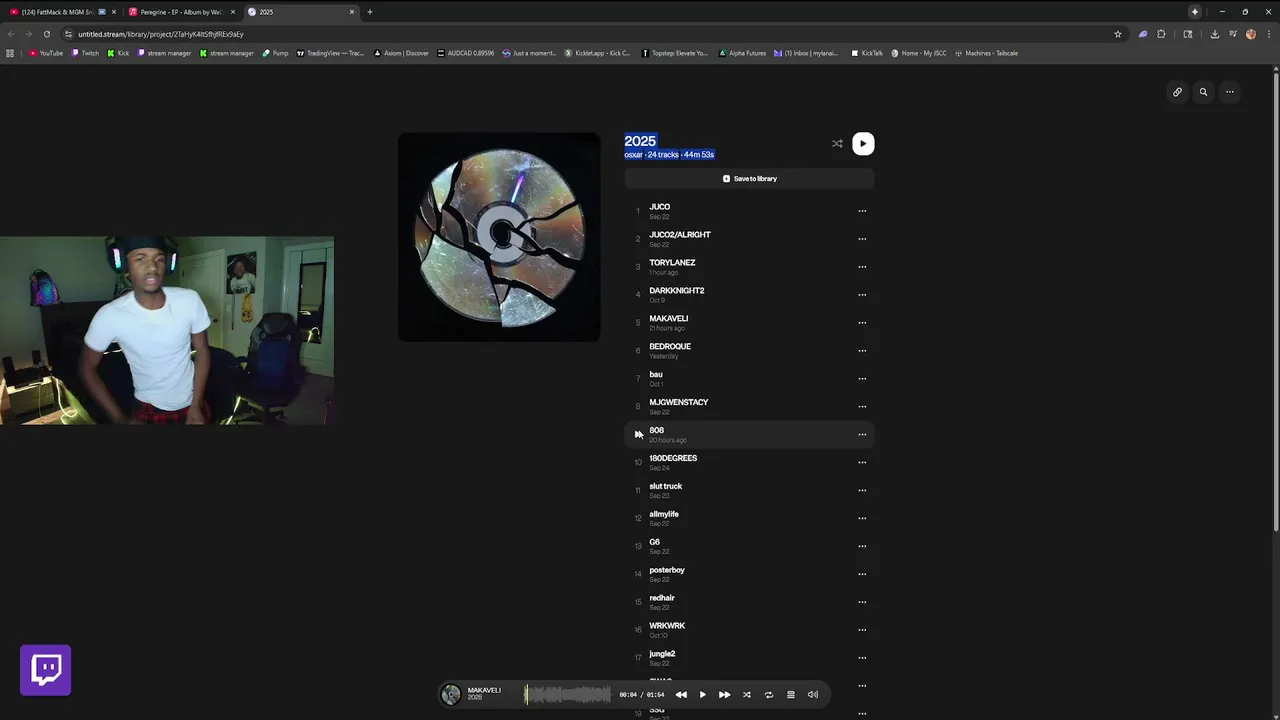The image size is (1280, 720).
Task: Open the play queue list icon
Action: click(x=790, y=695)
